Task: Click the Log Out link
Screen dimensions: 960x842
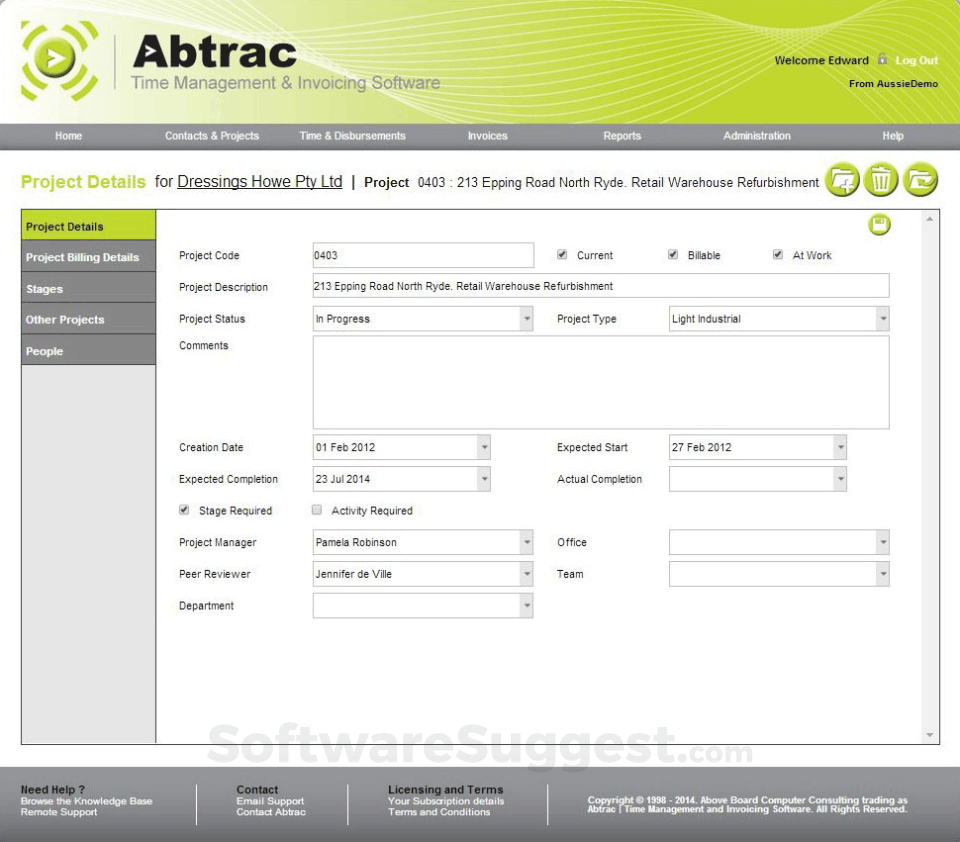Action: pos(917,60)
